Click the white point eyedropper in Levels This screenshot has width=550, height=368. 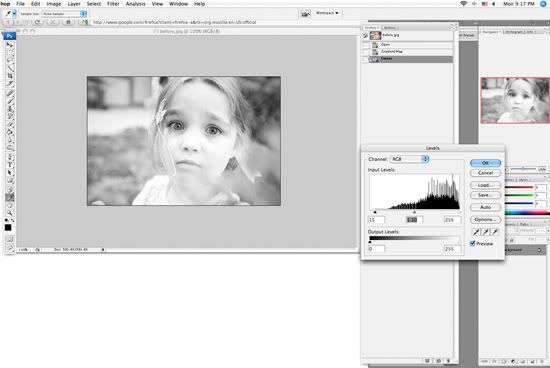pos(495,232)
